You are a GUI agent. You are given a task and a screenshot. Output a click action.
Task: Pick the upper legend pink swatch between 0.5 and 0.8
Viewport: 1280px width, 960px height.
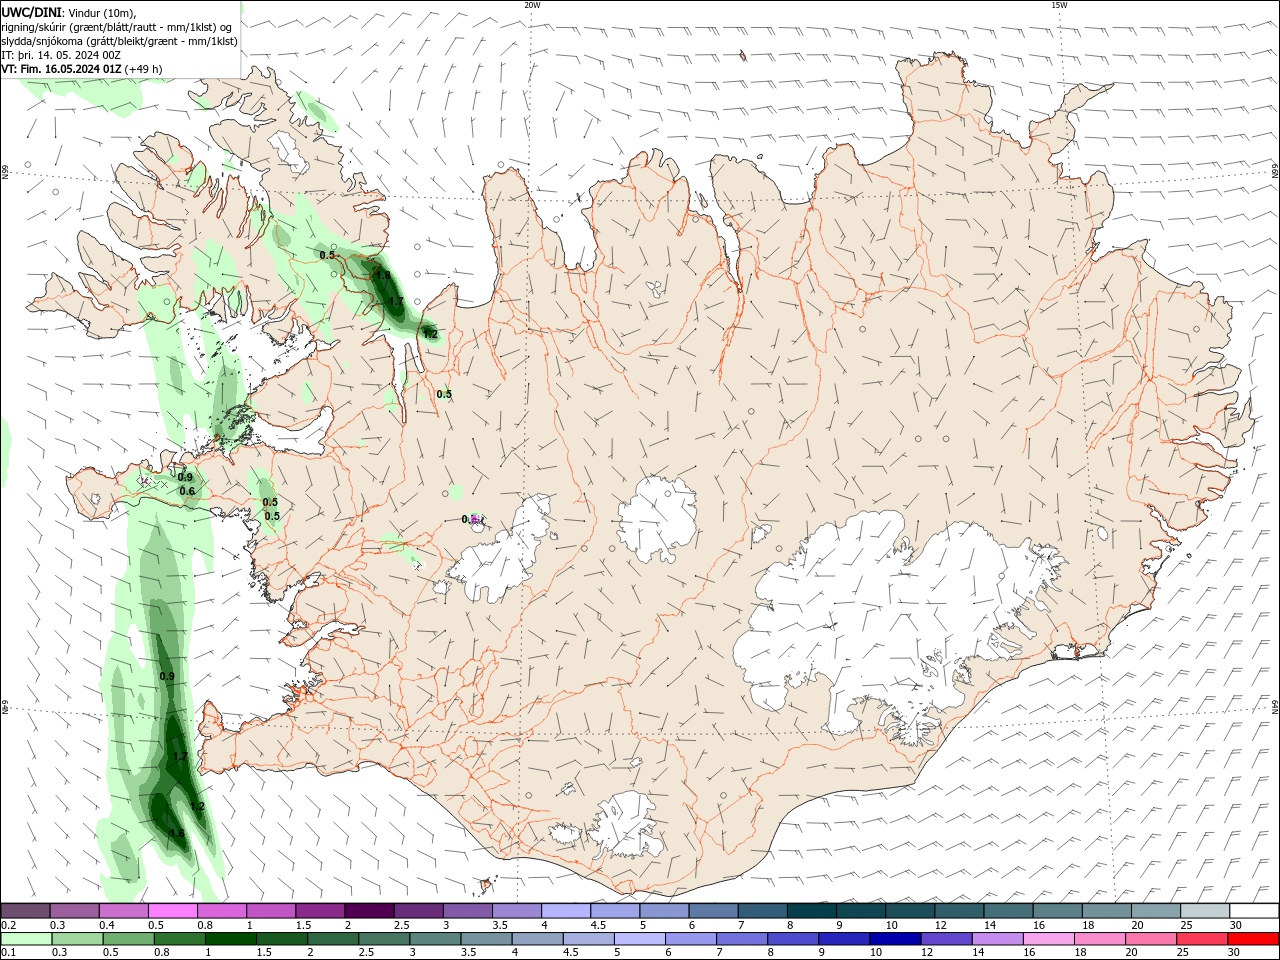coord(172,911)
